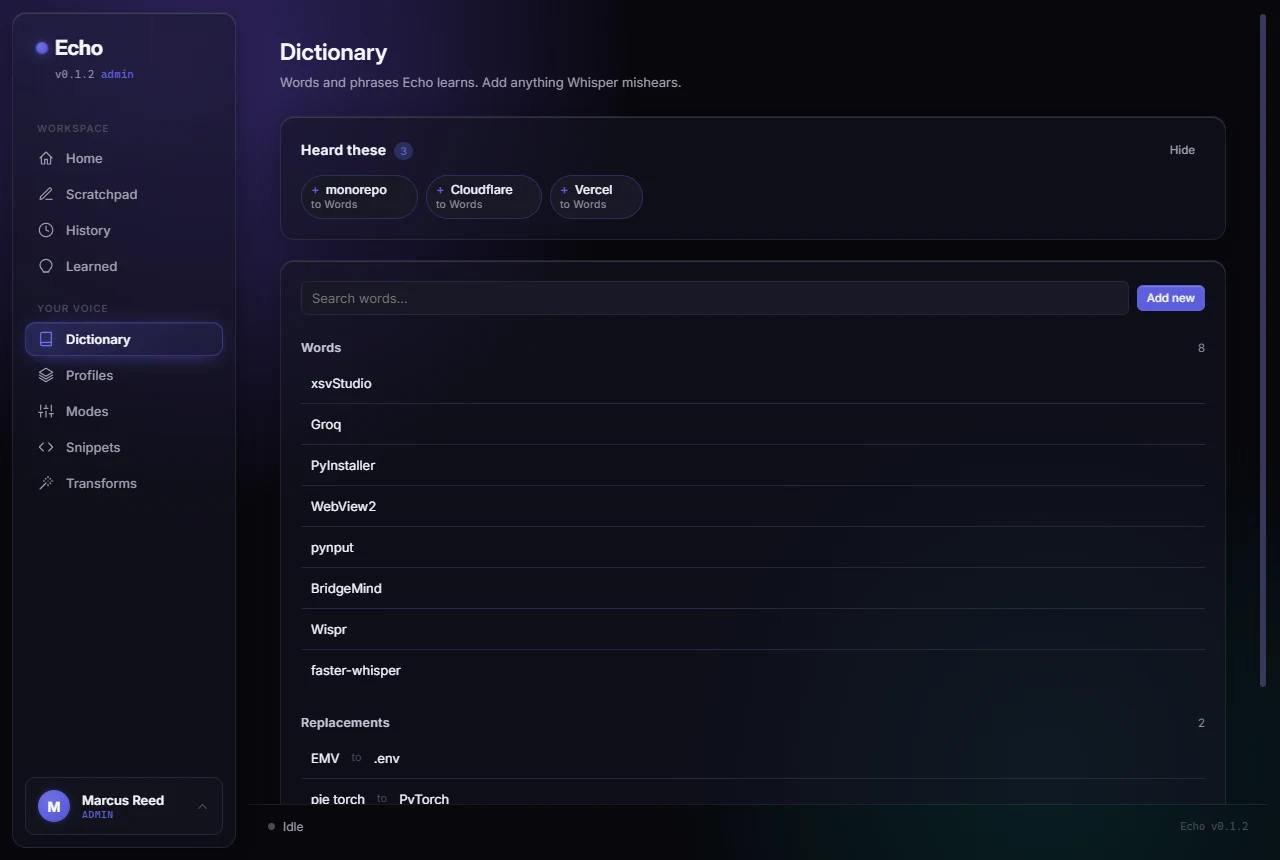
Task: Click Echo v0.1.2 in status bar
Action: click(1214, 827)
